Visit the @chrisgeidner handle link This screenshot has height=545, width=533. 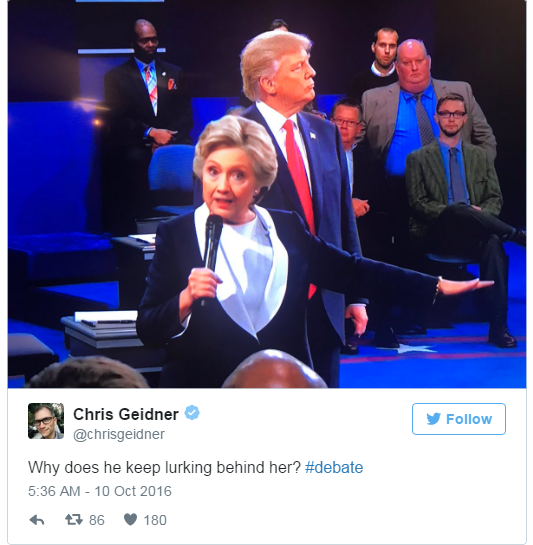point(119,434)
